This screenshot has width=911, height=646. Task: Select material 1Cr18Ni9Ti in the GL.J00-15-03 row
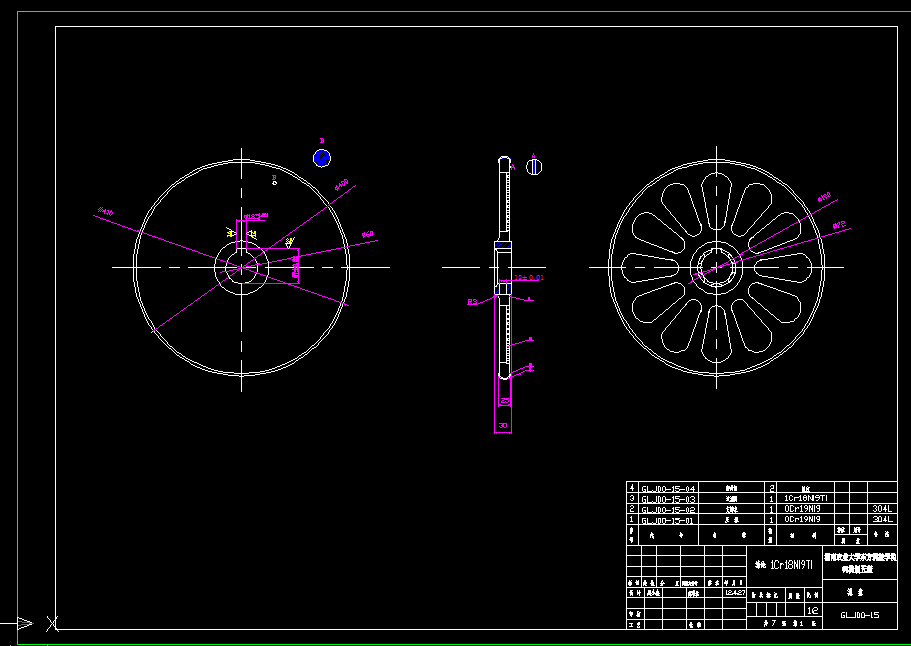coord(805,498)
